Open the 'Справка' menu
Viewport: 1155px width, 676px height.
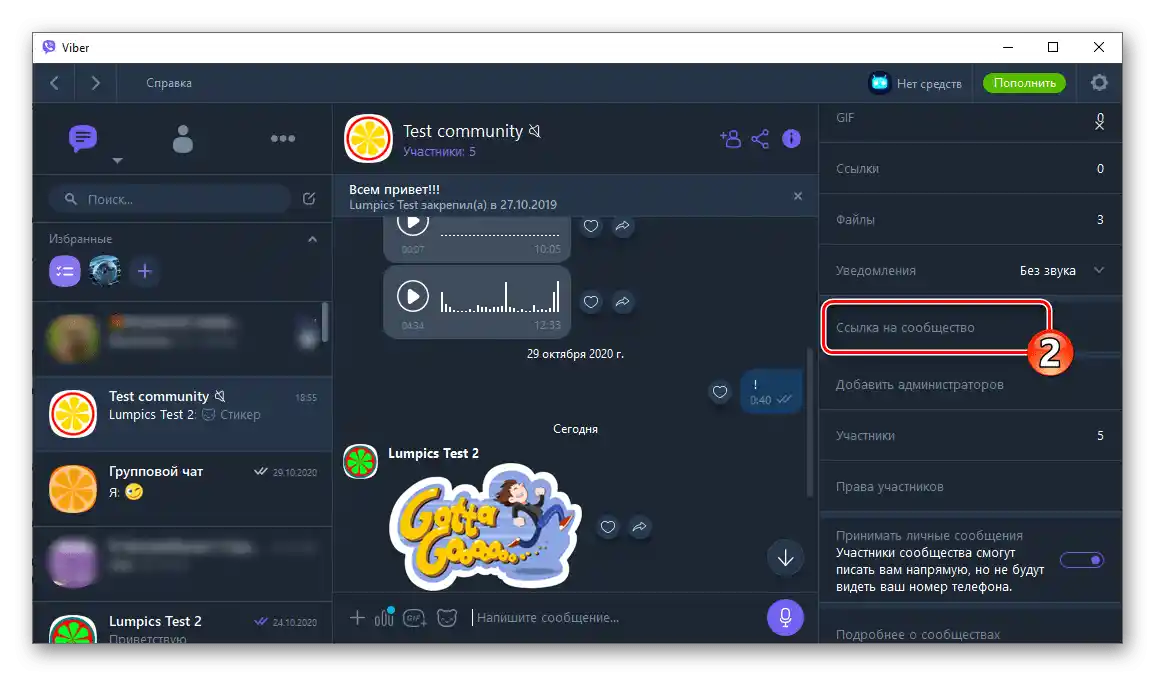[168, 83]
